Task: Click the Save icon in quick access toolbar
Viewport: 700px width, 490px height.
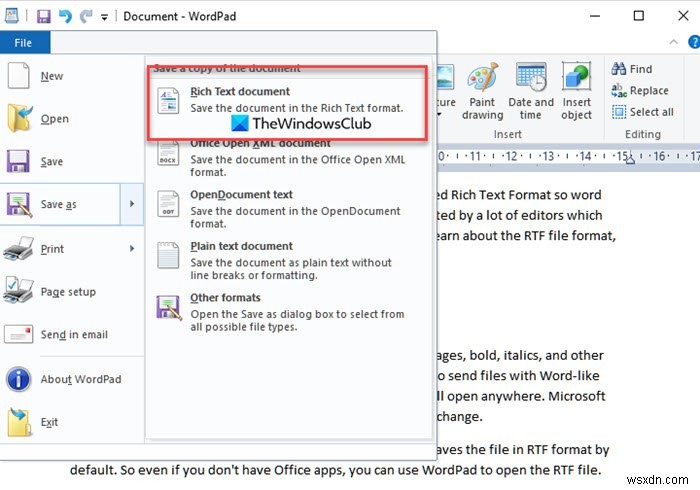Action: [x=43, y=17]
